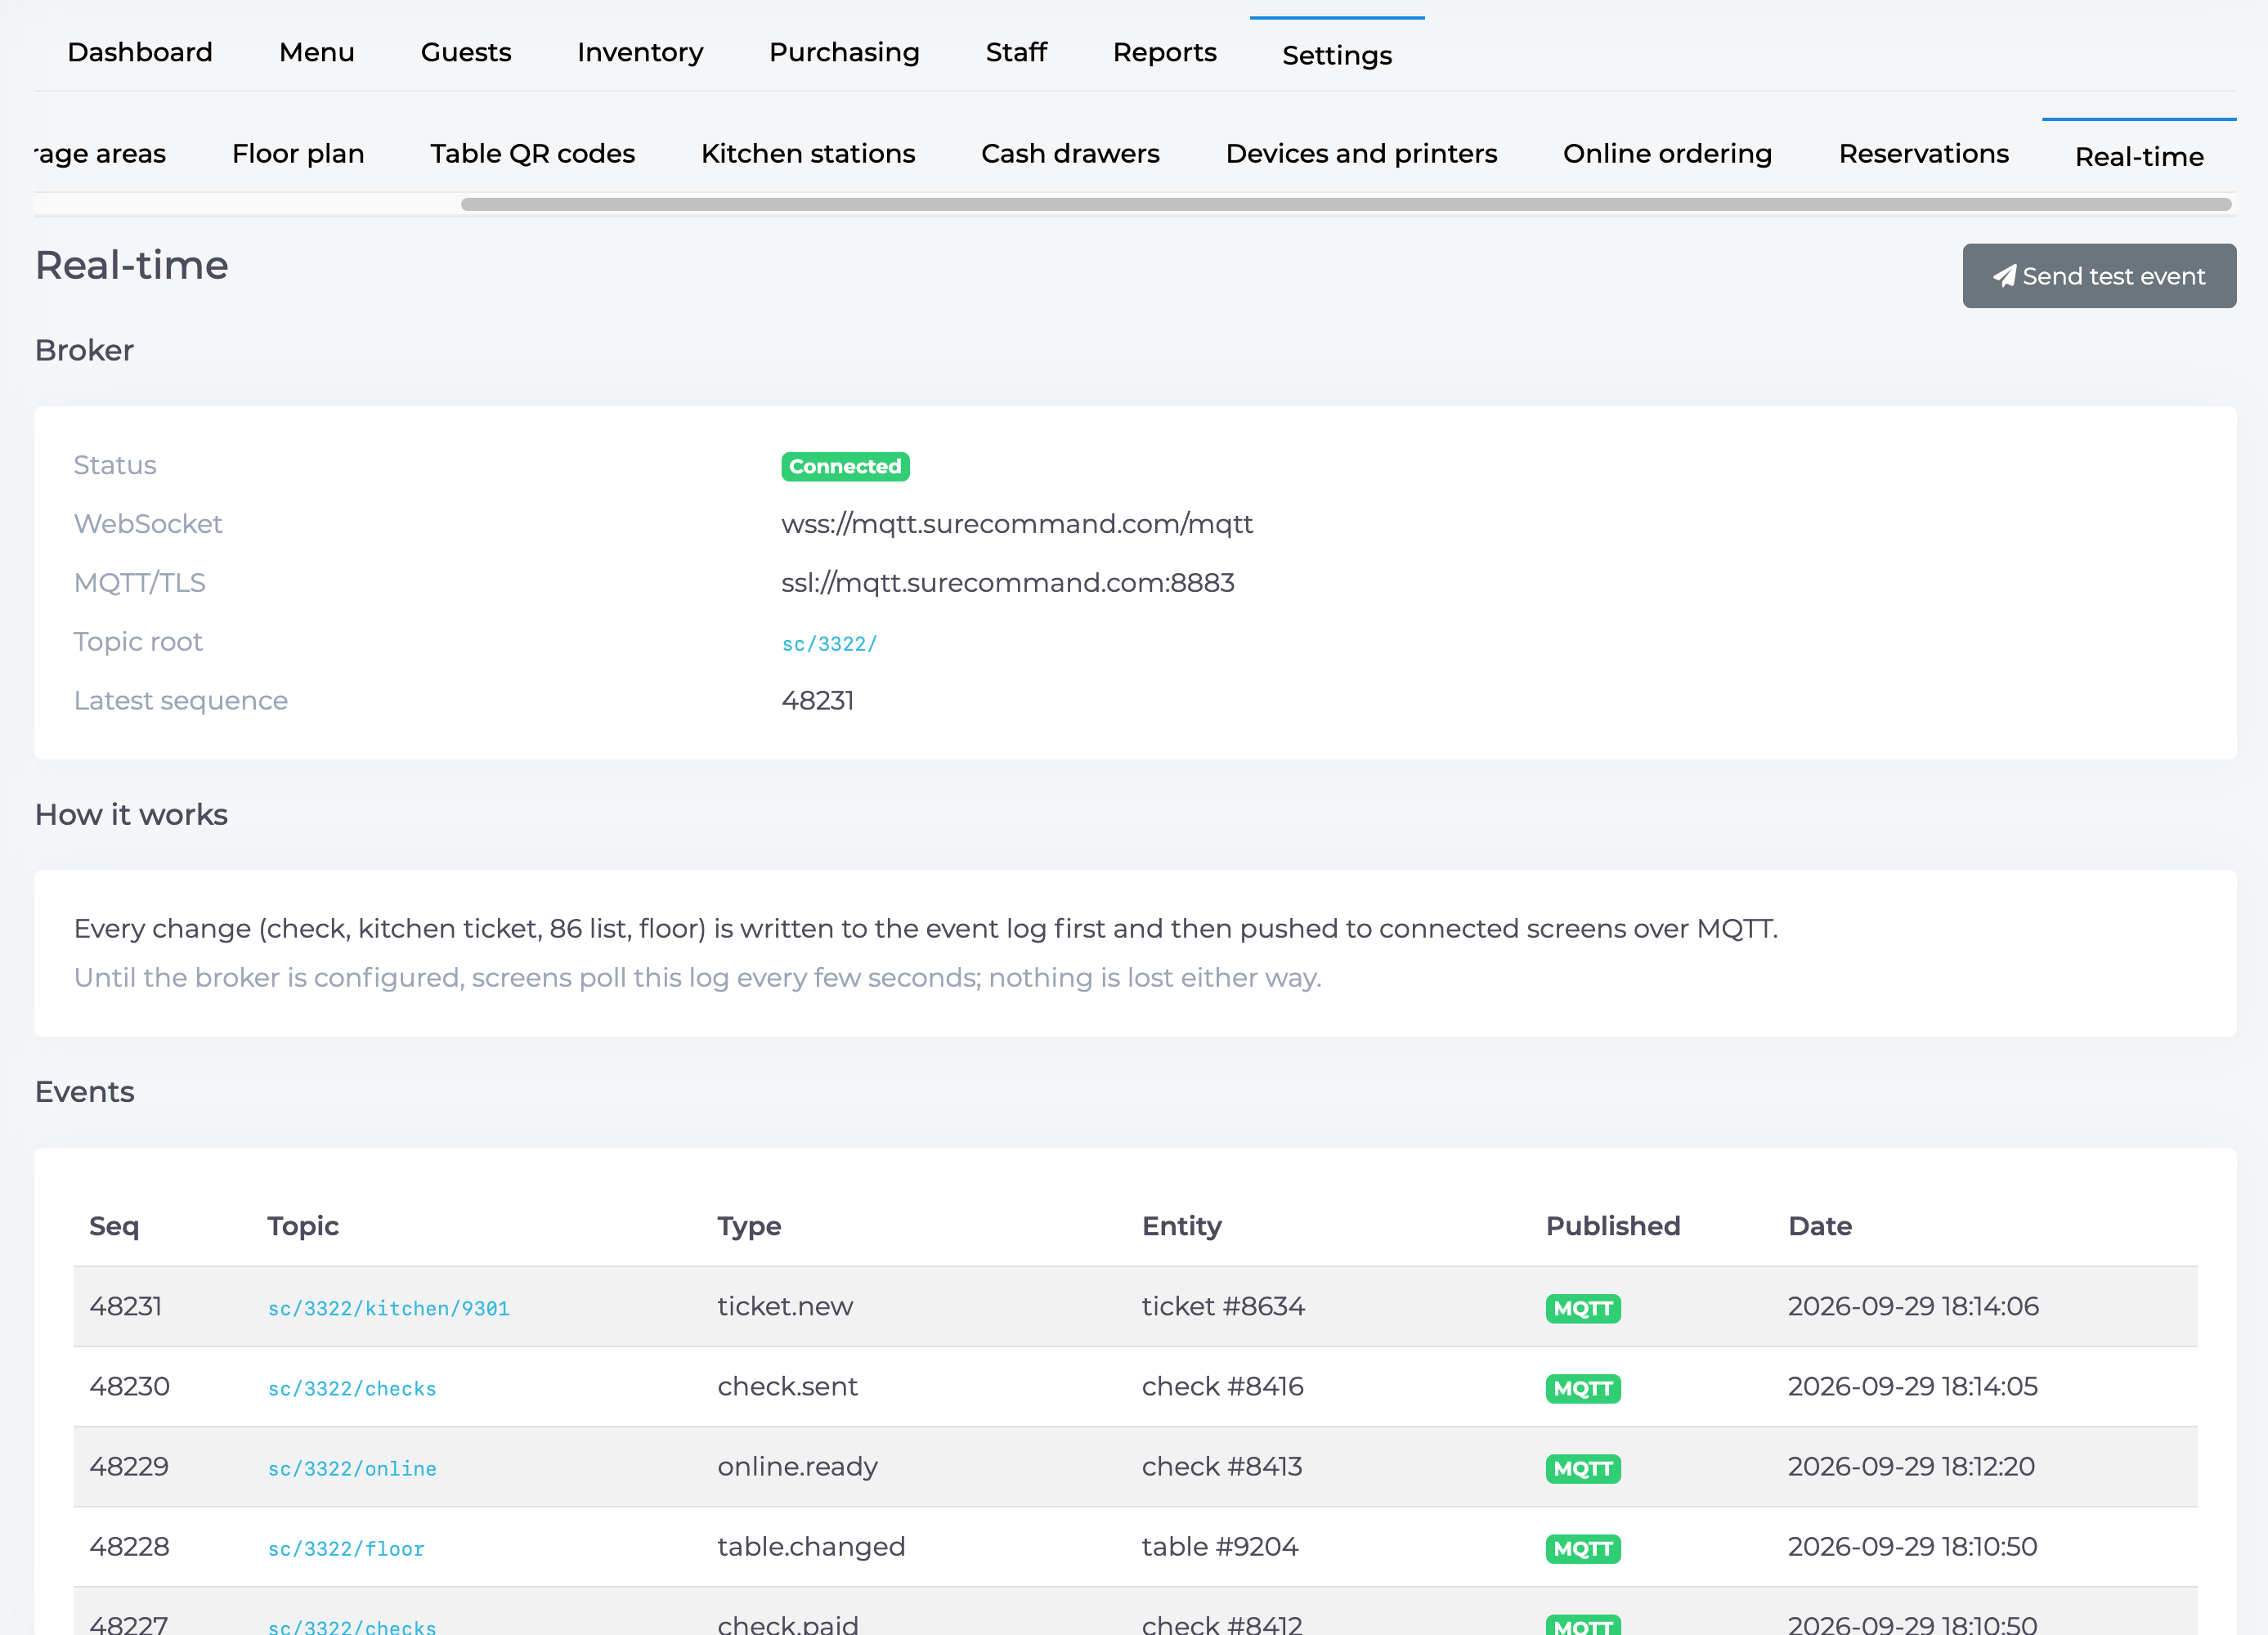The image size is (2268, 1635).
Task: Click the topic root sc/3322/
Action: [x=829, y=644]
